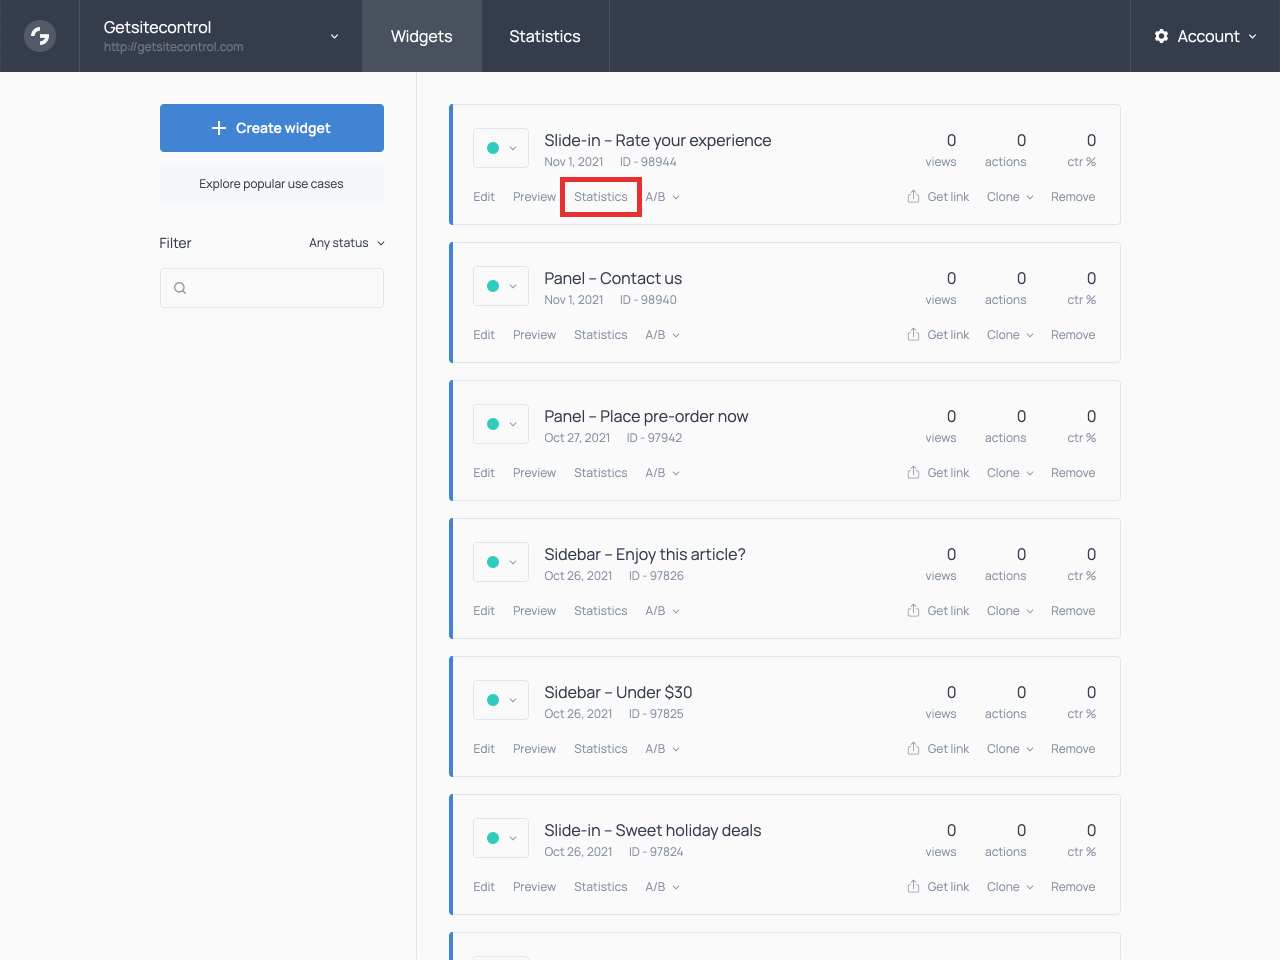The height and width of the screenshot is (960, 1280).
Task: Remove the Place pre-order now widget
Action: click(x=1072, y=473)
